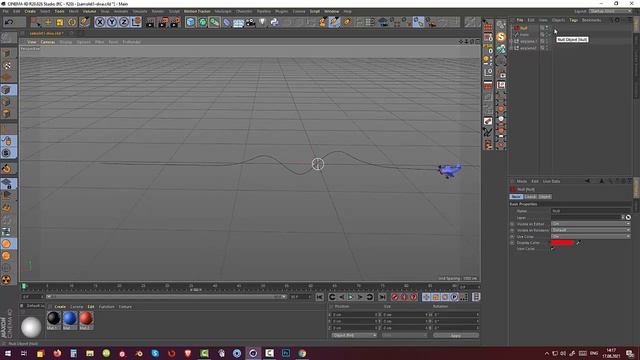Switch to the Coord. tab
Image resolution: width=640 pixels, height=360 pixels.
[530, 197]
